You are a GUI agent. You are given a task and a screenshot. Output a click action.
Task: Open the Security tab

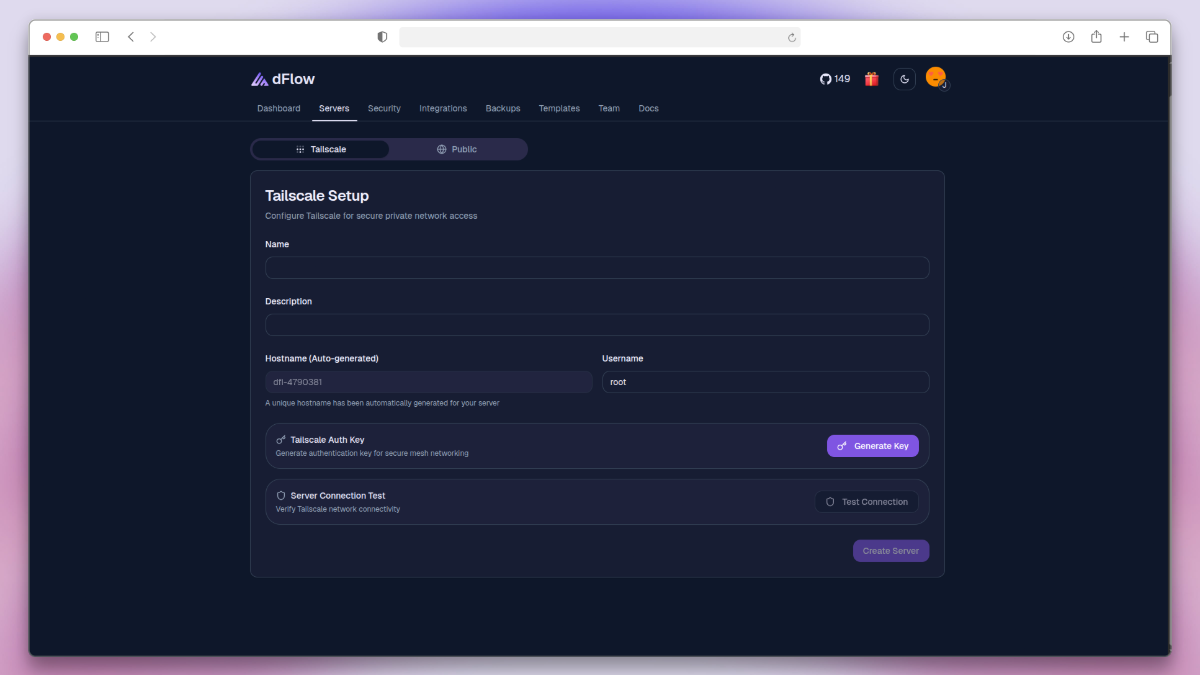click(x=384, y=108)
